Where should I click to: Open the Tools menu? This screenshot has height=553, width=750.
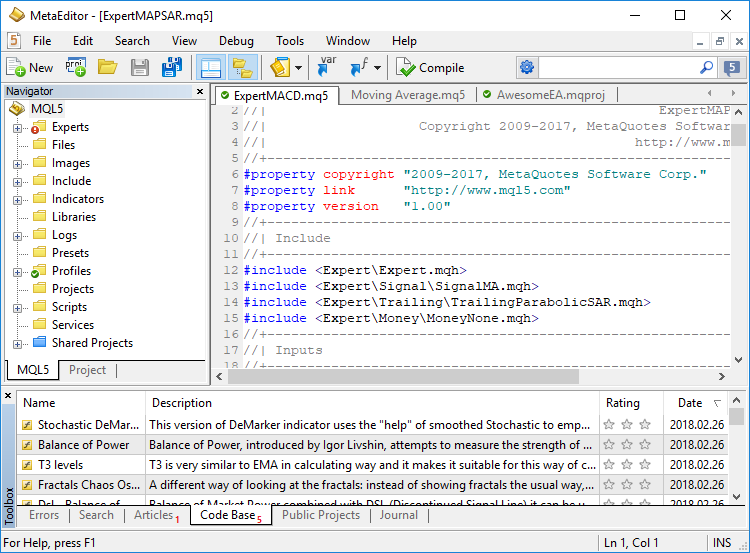(290, 41)
